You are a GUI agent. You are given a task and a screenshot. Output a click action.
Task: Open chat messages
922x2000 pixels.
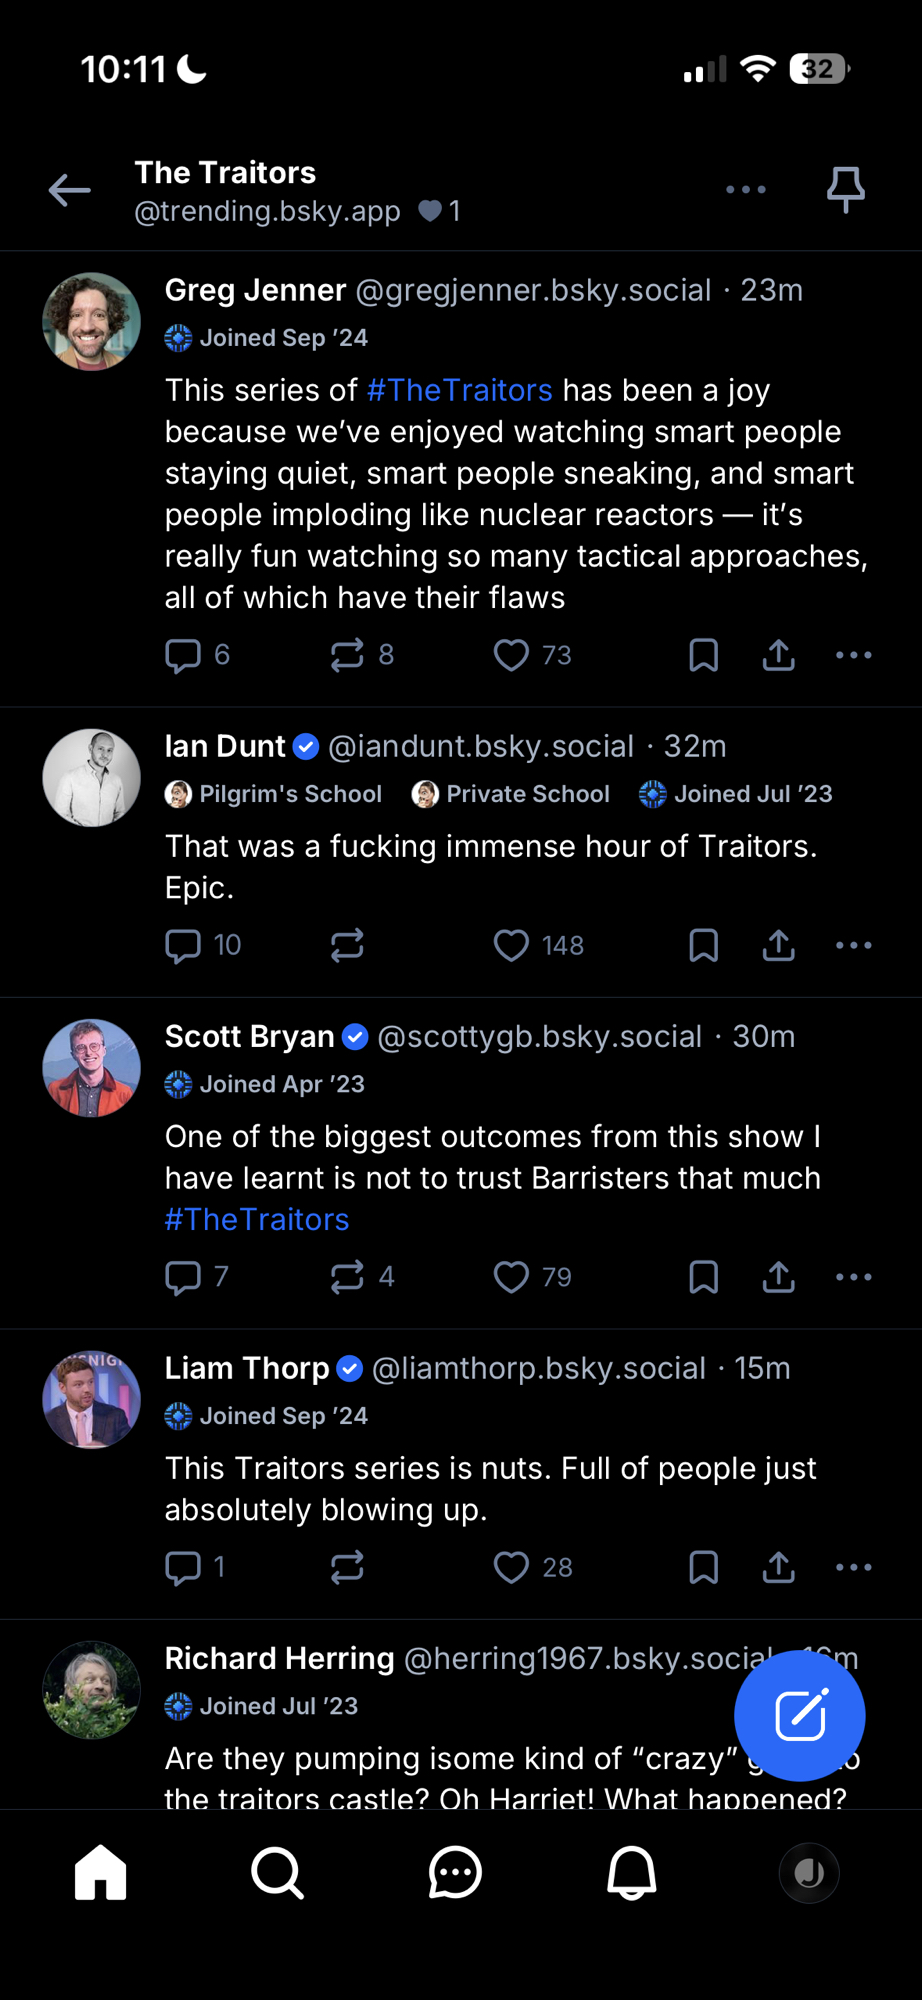coord(455,1872)
